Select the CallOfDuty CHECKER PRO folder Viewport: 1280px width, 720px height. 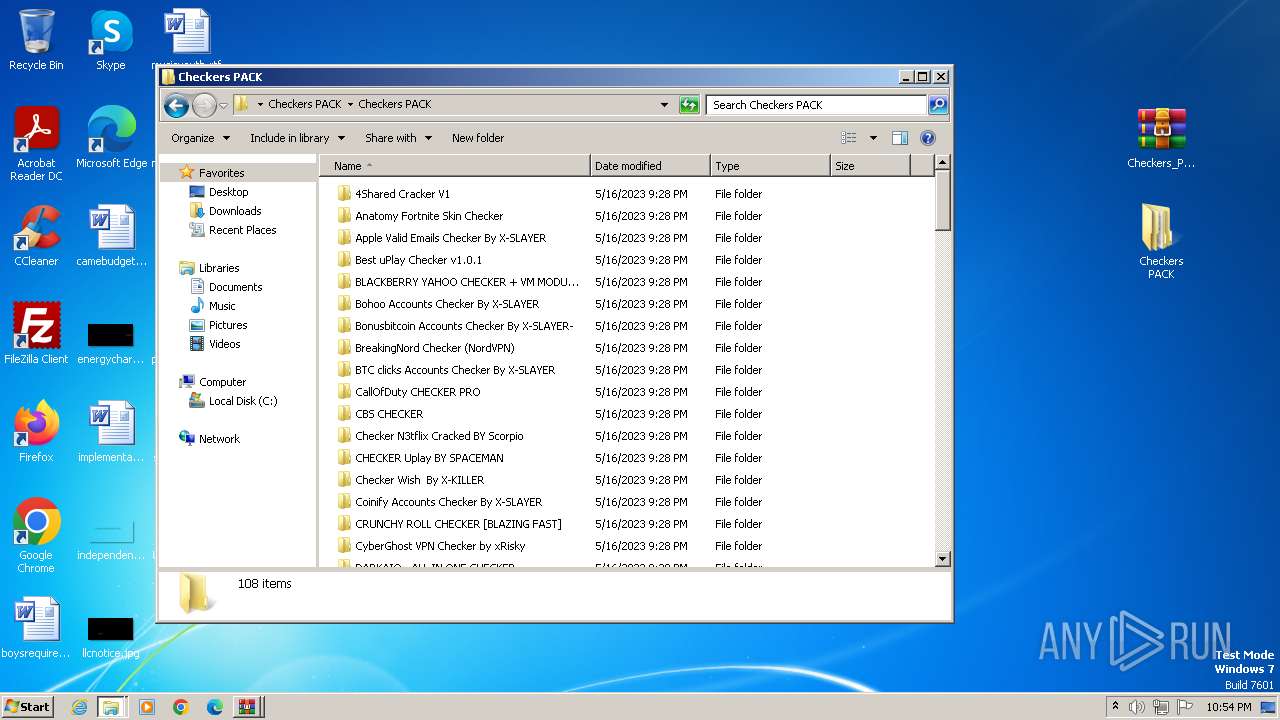pos(417,392)
